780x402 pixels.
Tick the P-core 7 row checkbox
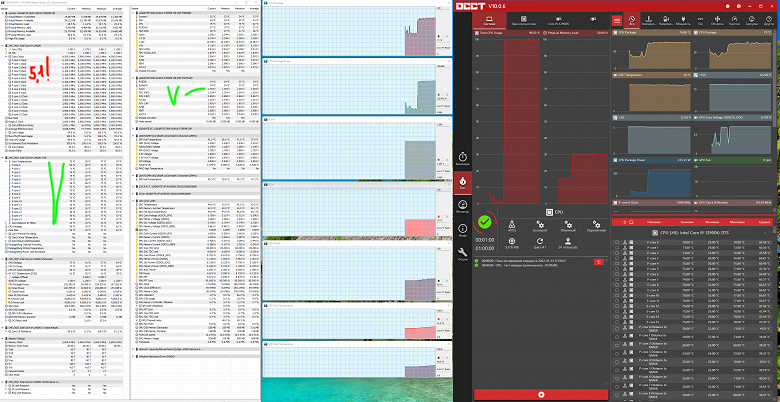(x=617, y=279)
